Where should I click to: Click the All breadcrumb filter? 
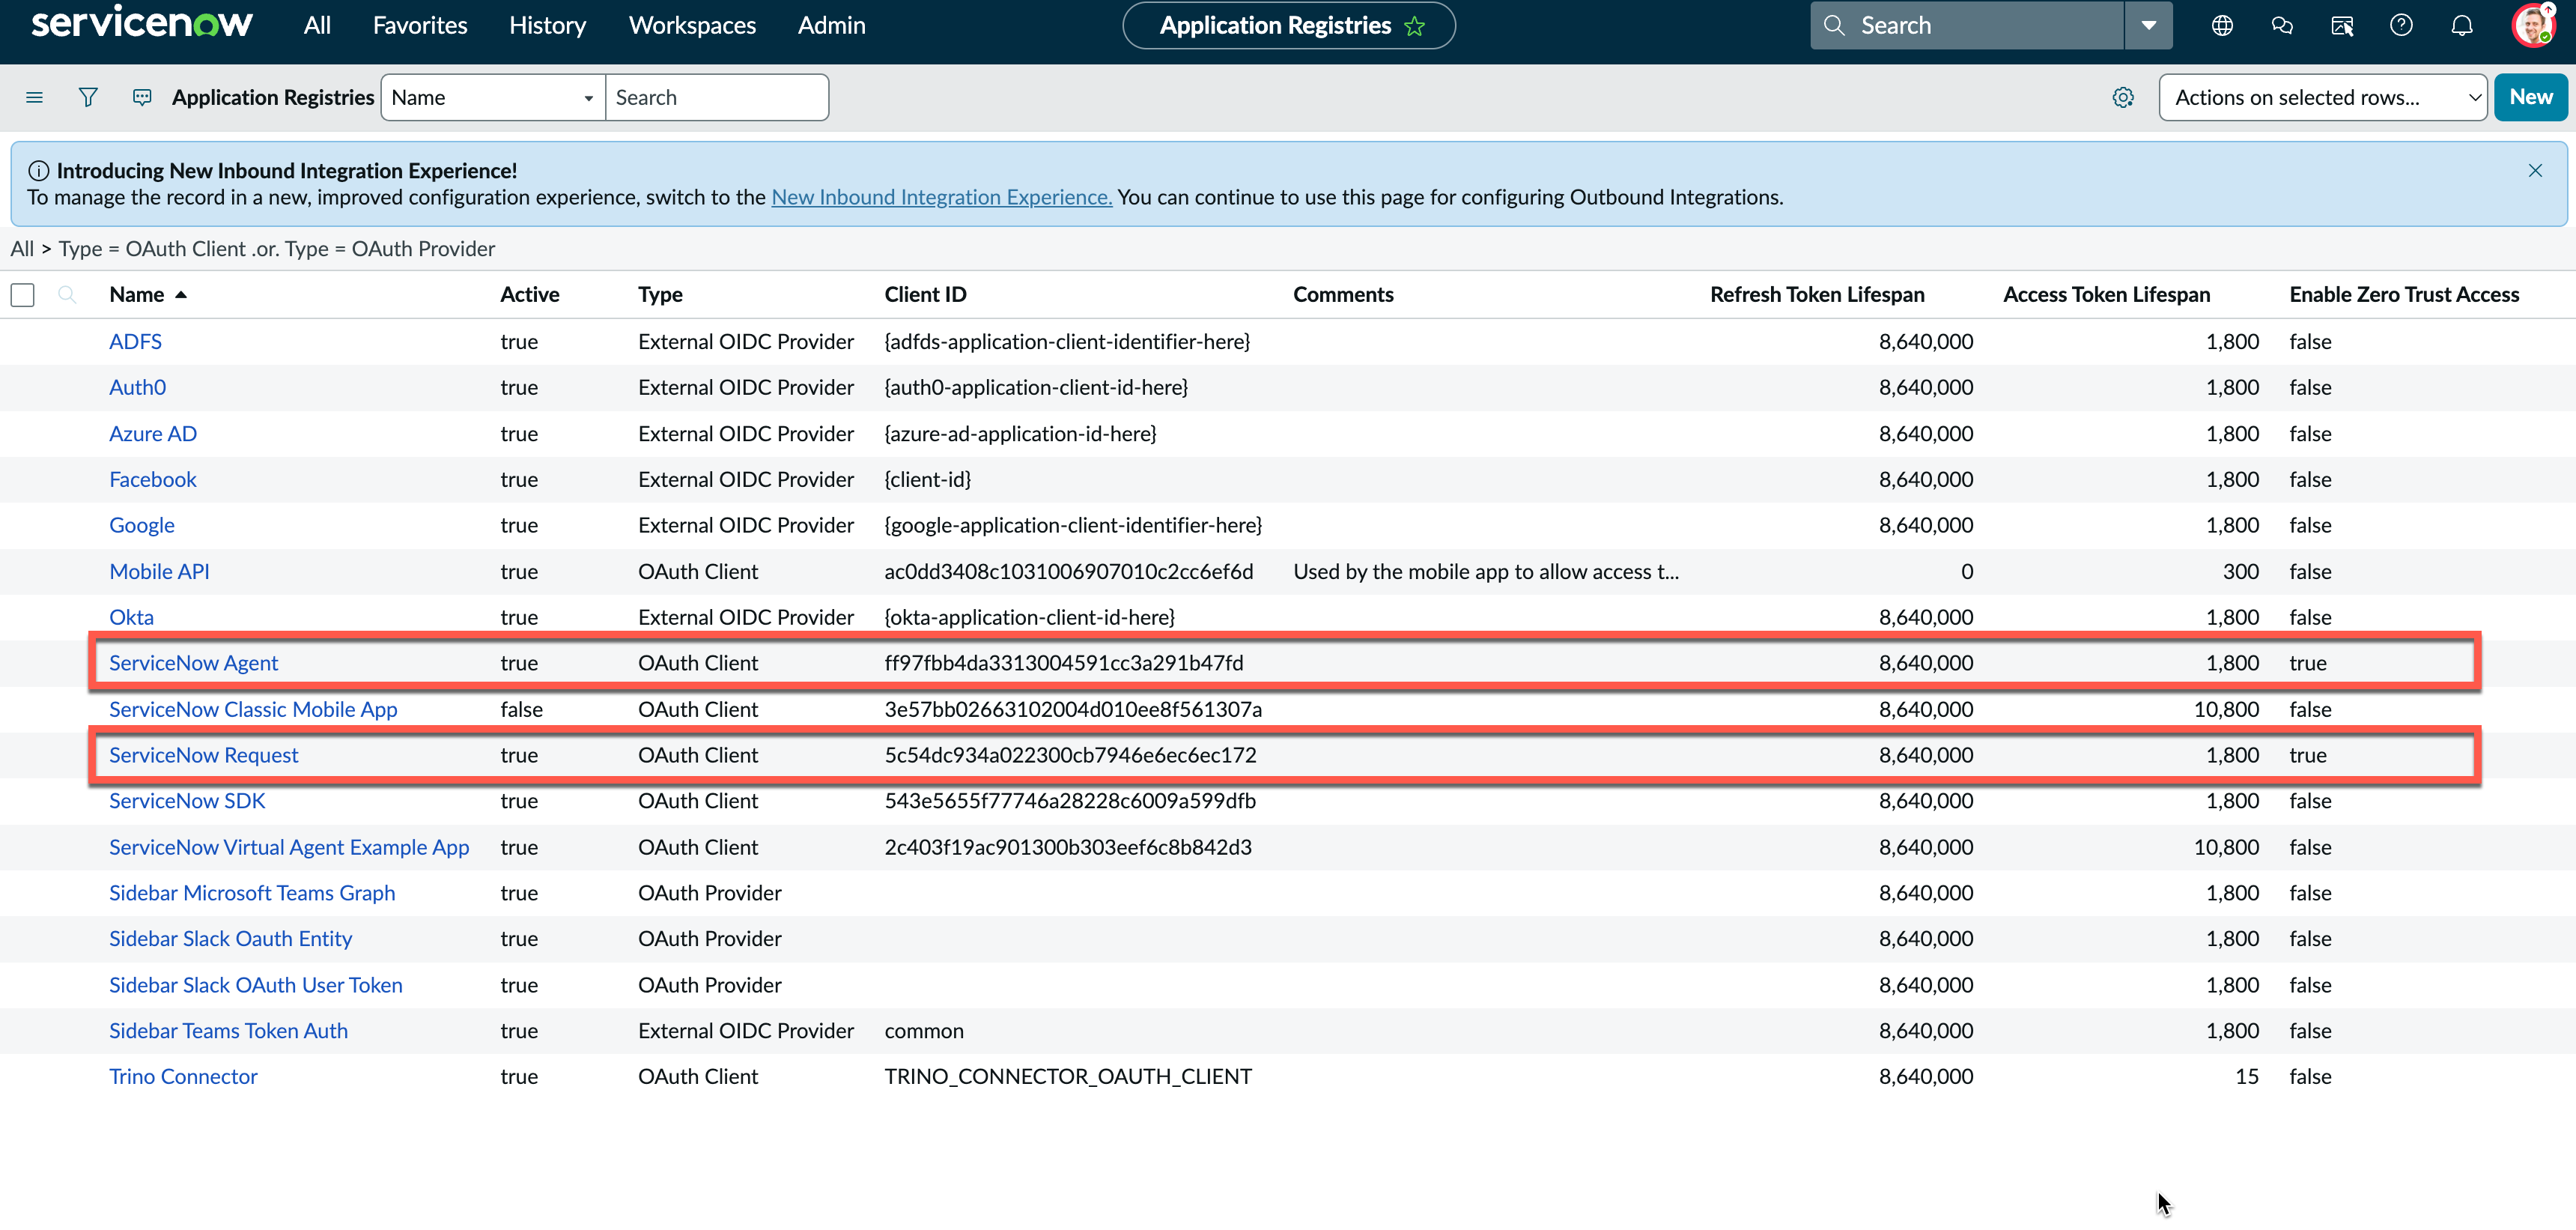tap(22, 248)
